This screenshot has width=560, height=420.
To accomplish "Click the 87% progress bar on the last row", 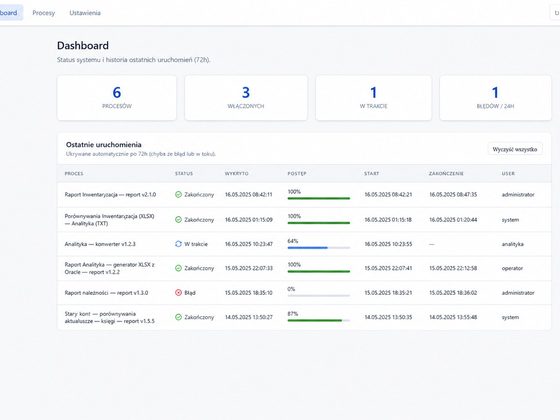I will point(319,320).
